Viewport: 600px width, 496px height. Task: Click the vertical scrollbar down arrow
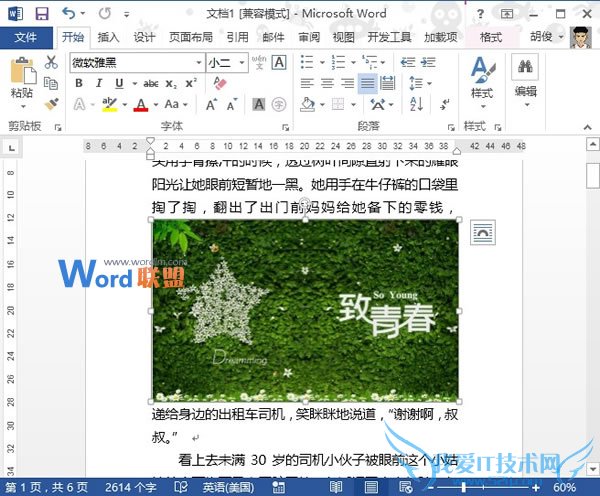593,469
